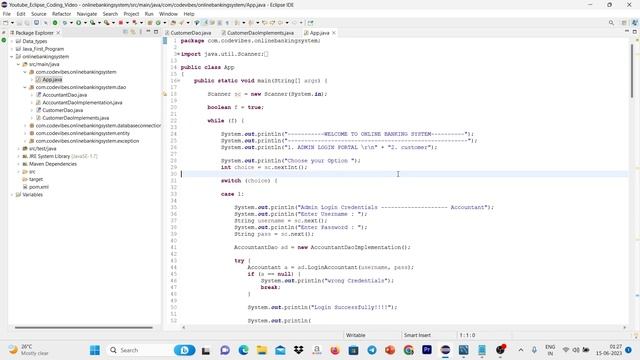Click the 'public class App' code line
This screenshot has height=360, width=640.
[x=207, y=67]
